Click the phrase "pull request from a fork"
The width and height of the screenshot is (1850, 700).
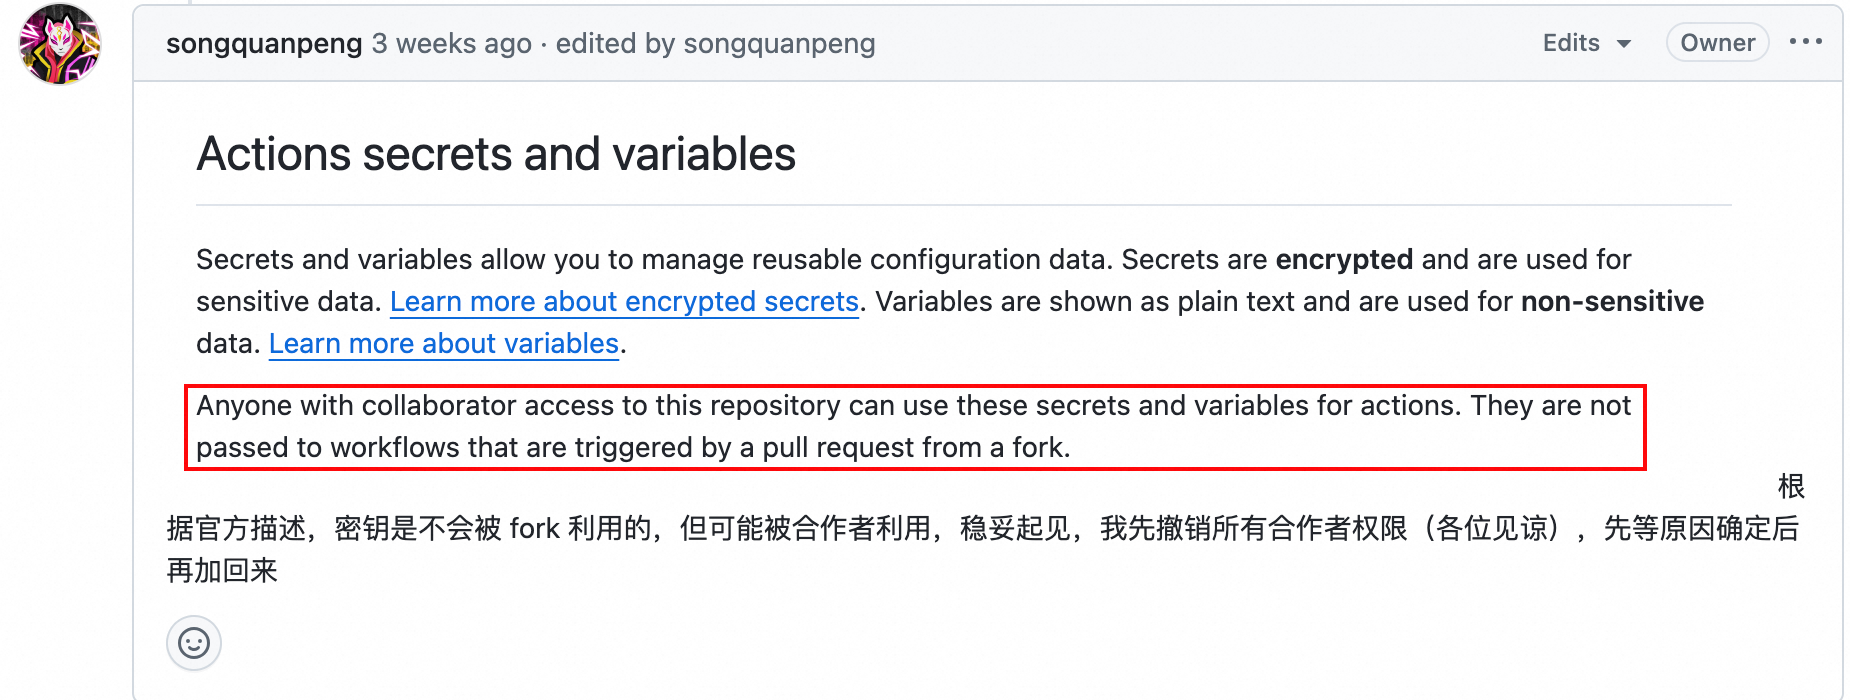(915, 448)
